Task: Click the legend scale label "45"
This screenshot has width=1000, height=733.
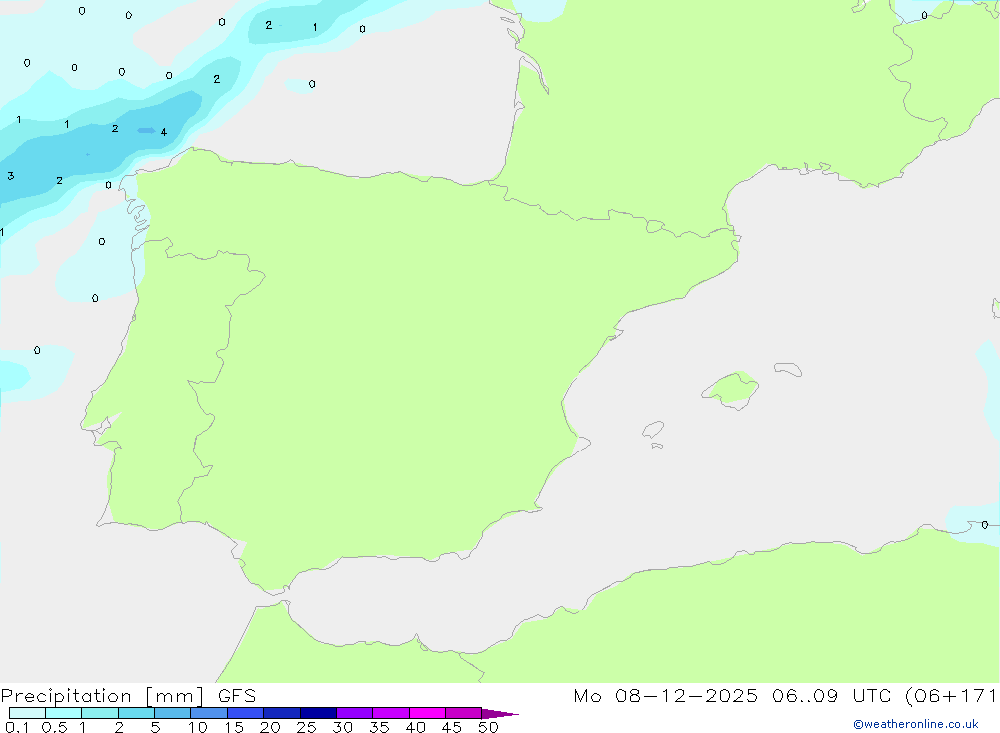Action: point(452,727)
